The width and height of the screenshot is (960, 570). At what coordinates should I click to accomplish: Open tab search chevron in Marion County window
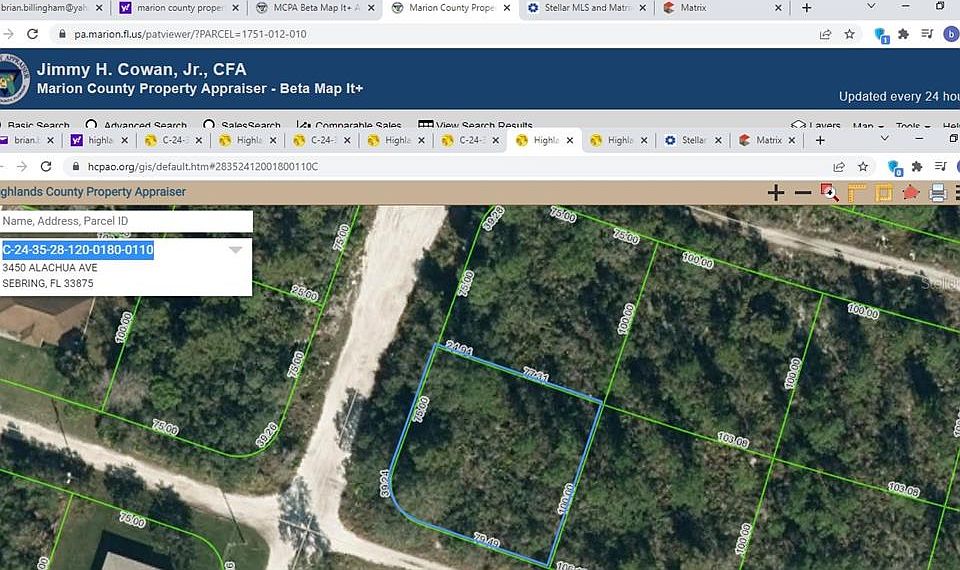(871, 7)
